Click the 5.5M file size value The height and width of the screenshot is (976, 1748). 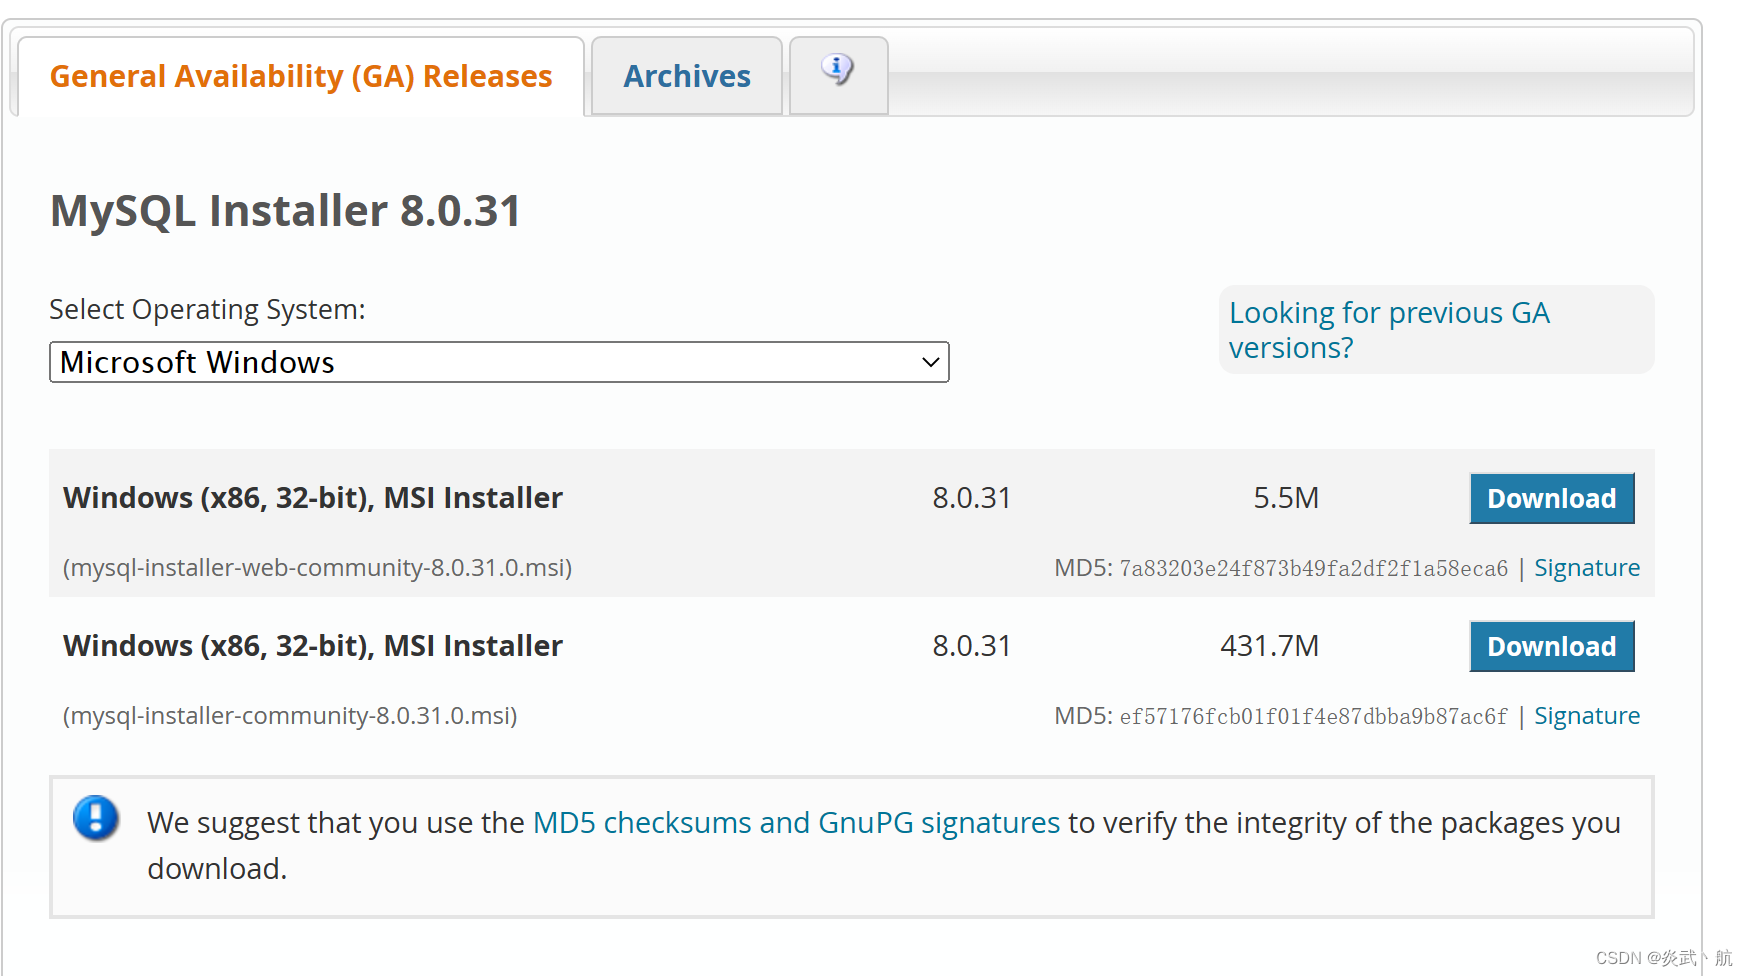[1286, 498]
